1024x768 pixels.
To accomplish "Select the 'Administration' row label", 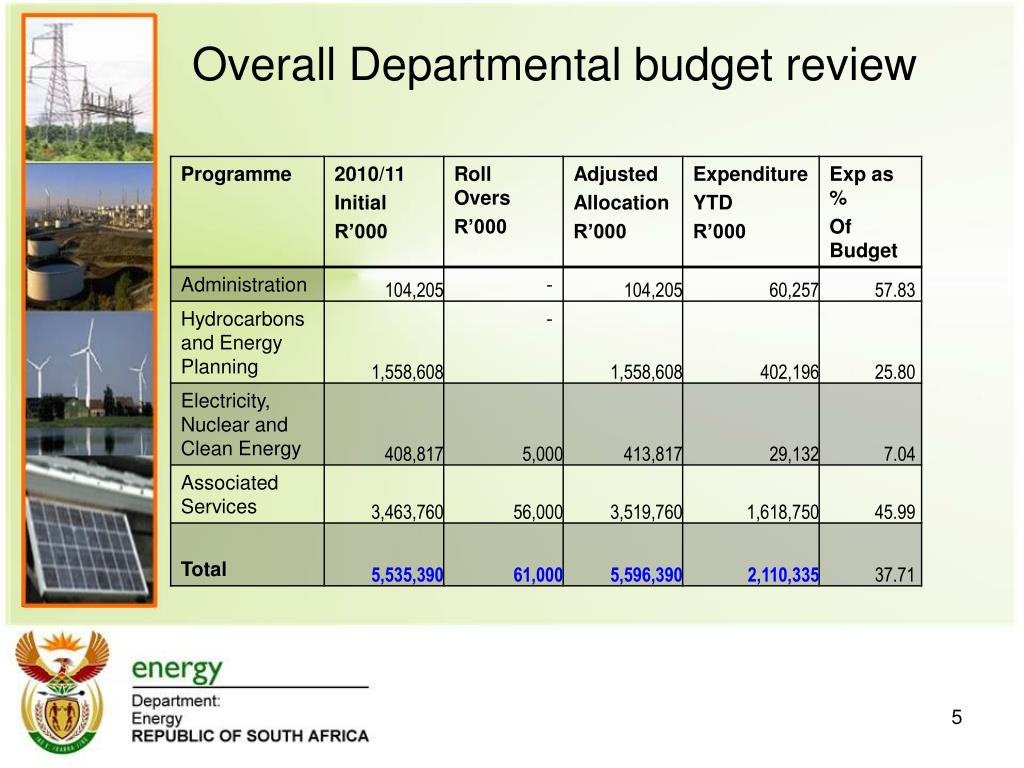I will [244, 285].
